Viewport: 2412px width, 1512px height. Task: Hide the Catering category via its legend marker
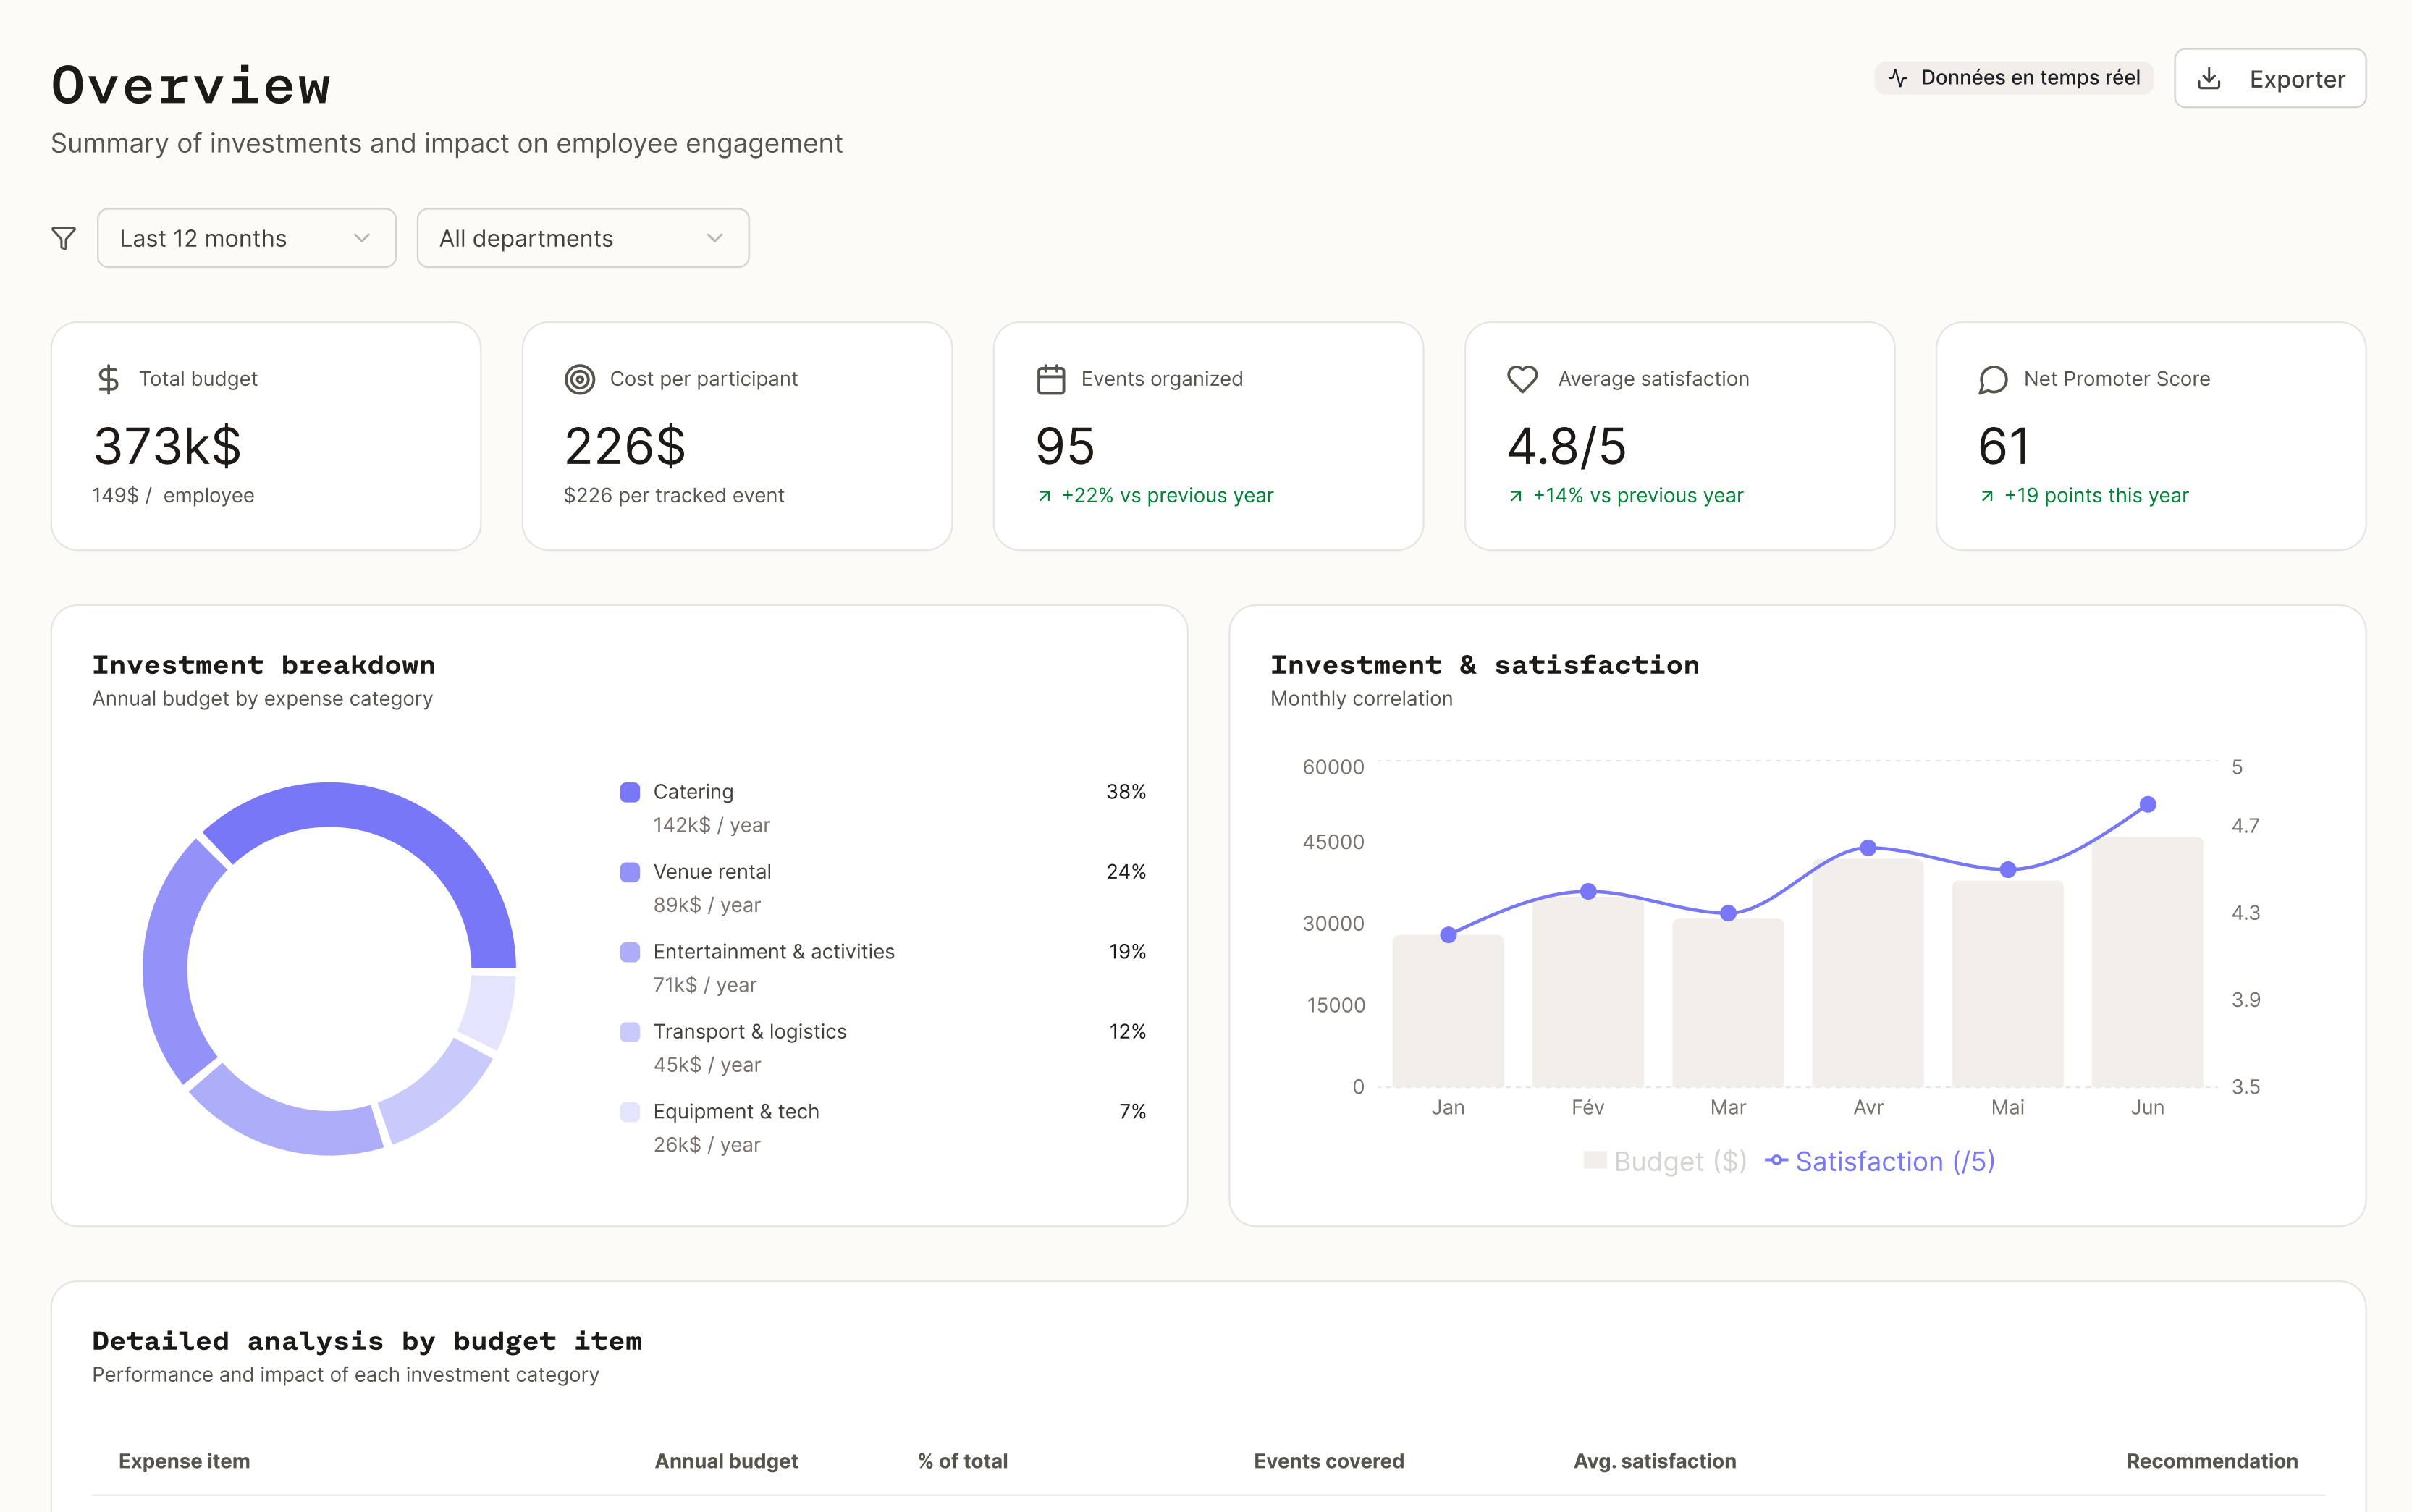coord(630,791)
